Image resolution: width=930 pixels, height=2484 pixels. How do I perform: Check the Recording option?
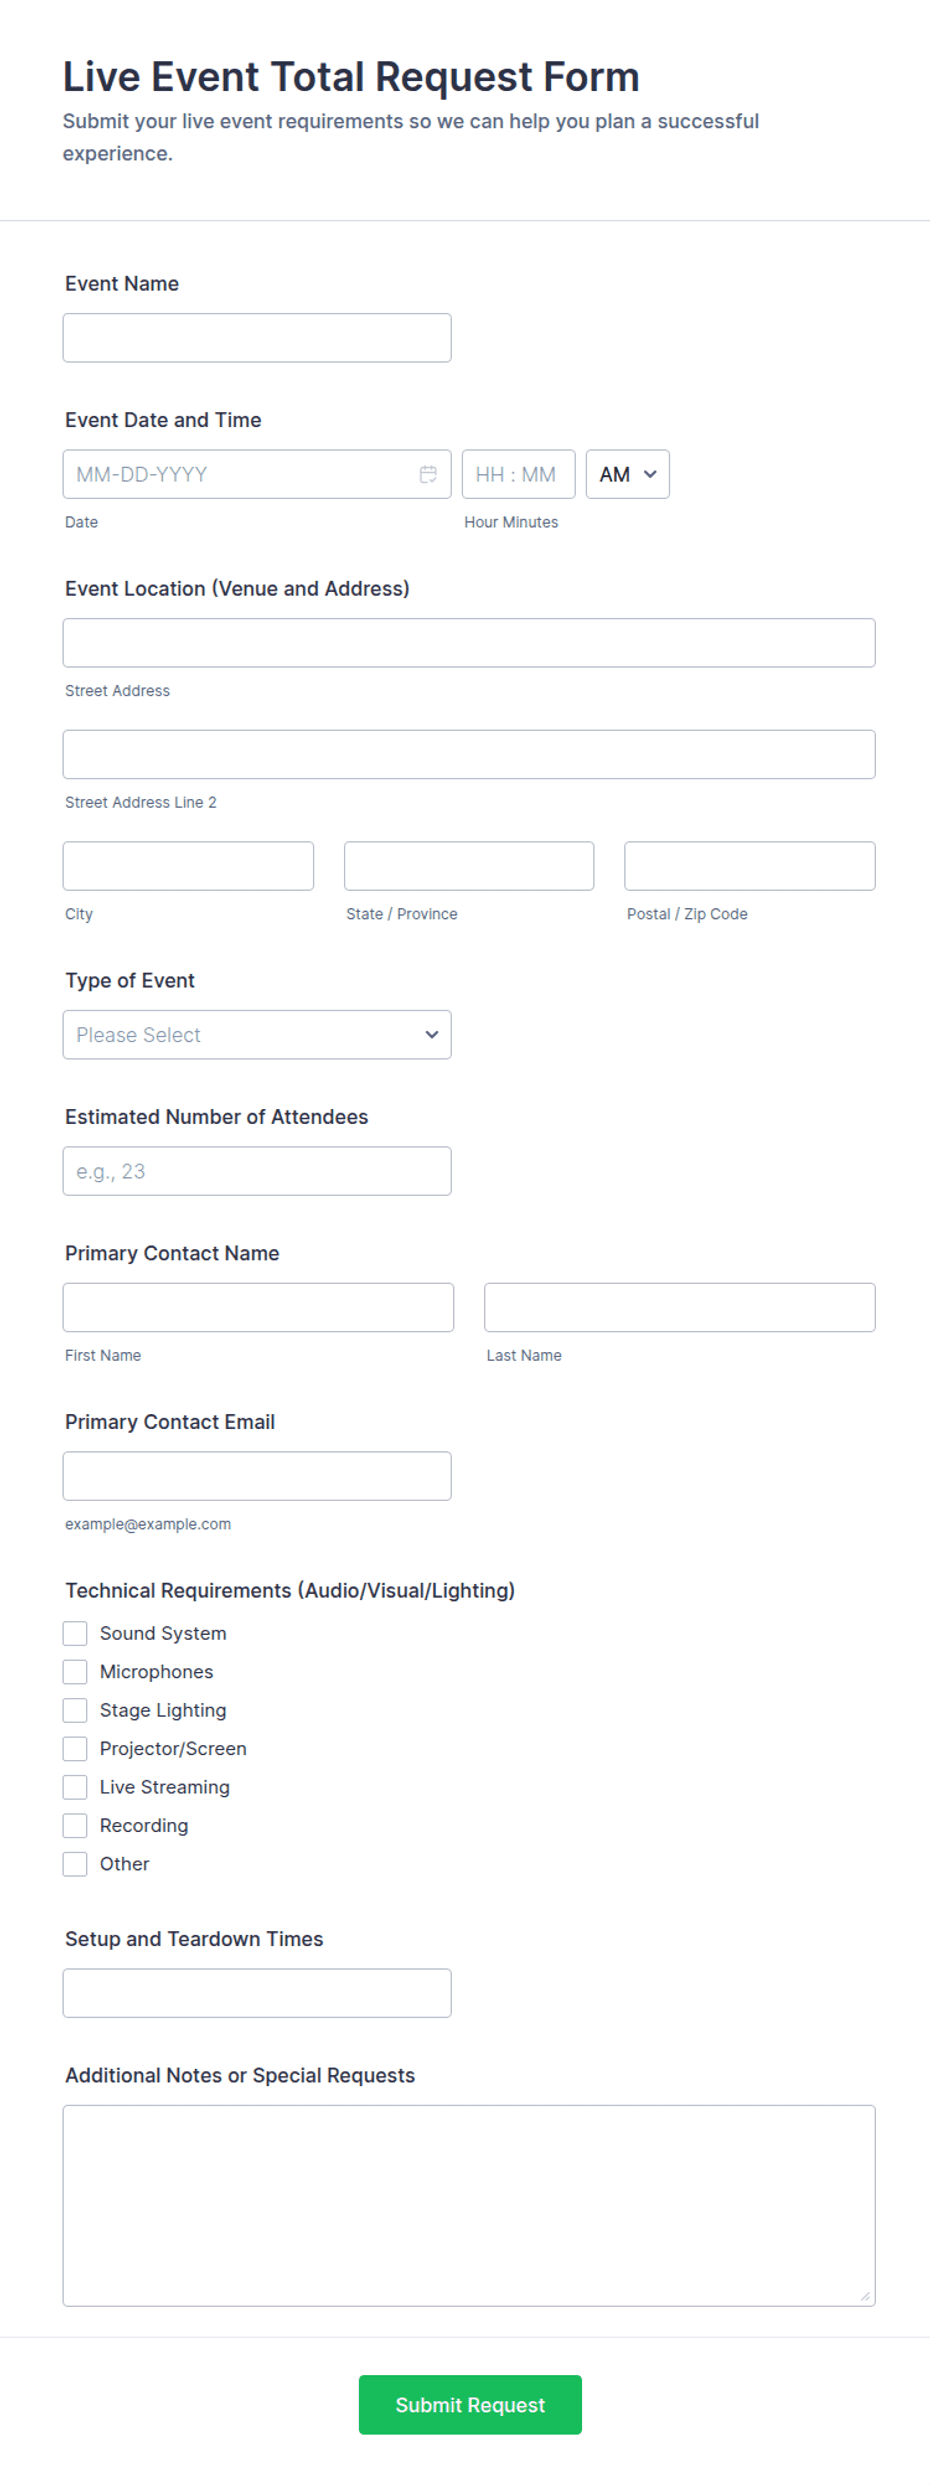pyautogui.click(x=75, y=1826)
